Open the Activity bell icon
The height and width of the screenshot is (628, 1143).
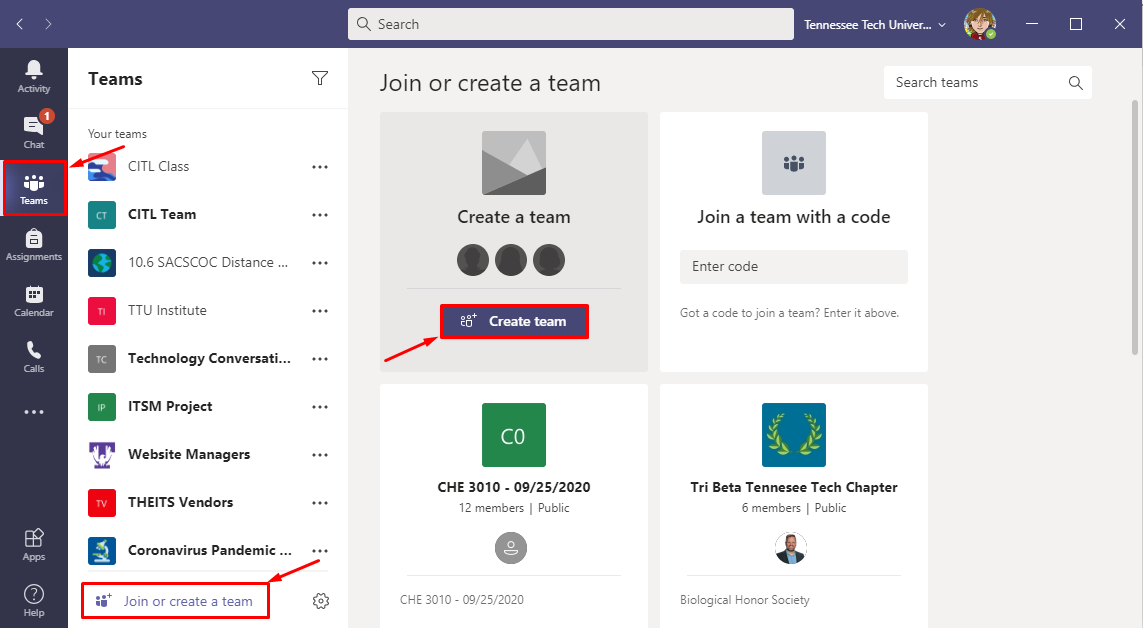click(34, 76)
